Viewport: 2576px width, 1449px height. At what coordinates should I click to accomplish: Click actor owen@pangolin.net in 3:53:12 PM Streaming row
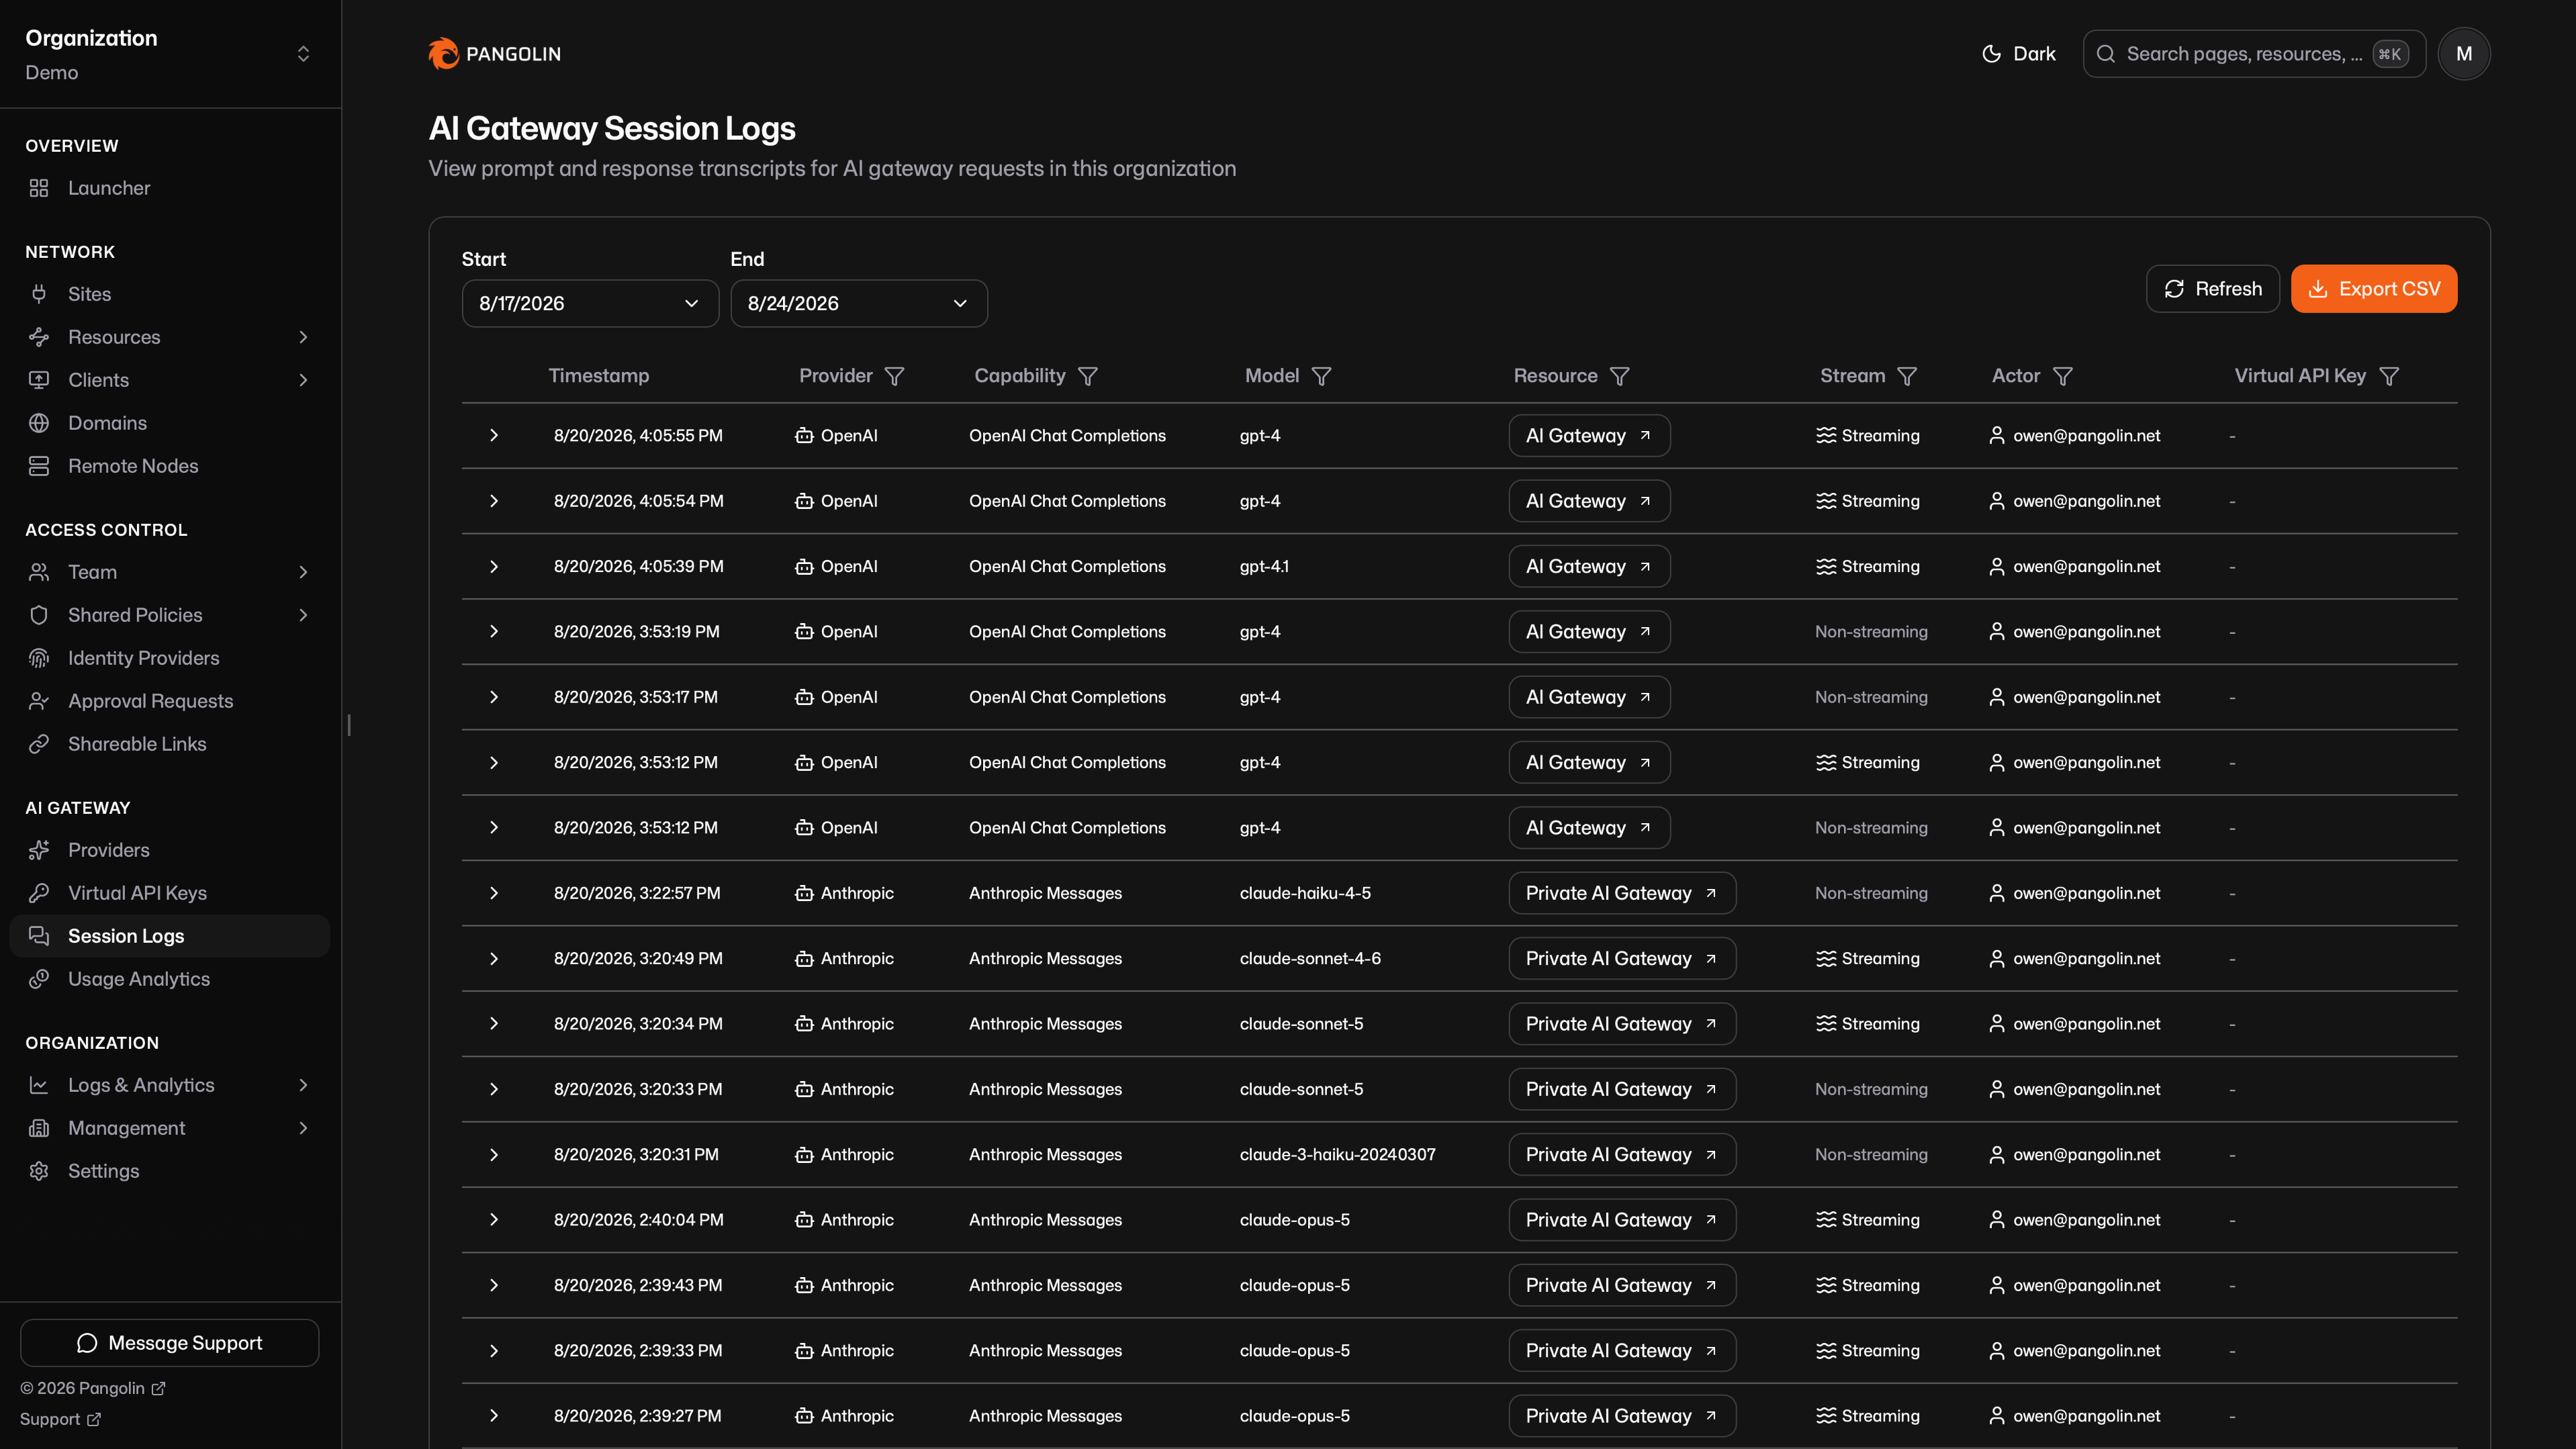(x=2075, y=762)
